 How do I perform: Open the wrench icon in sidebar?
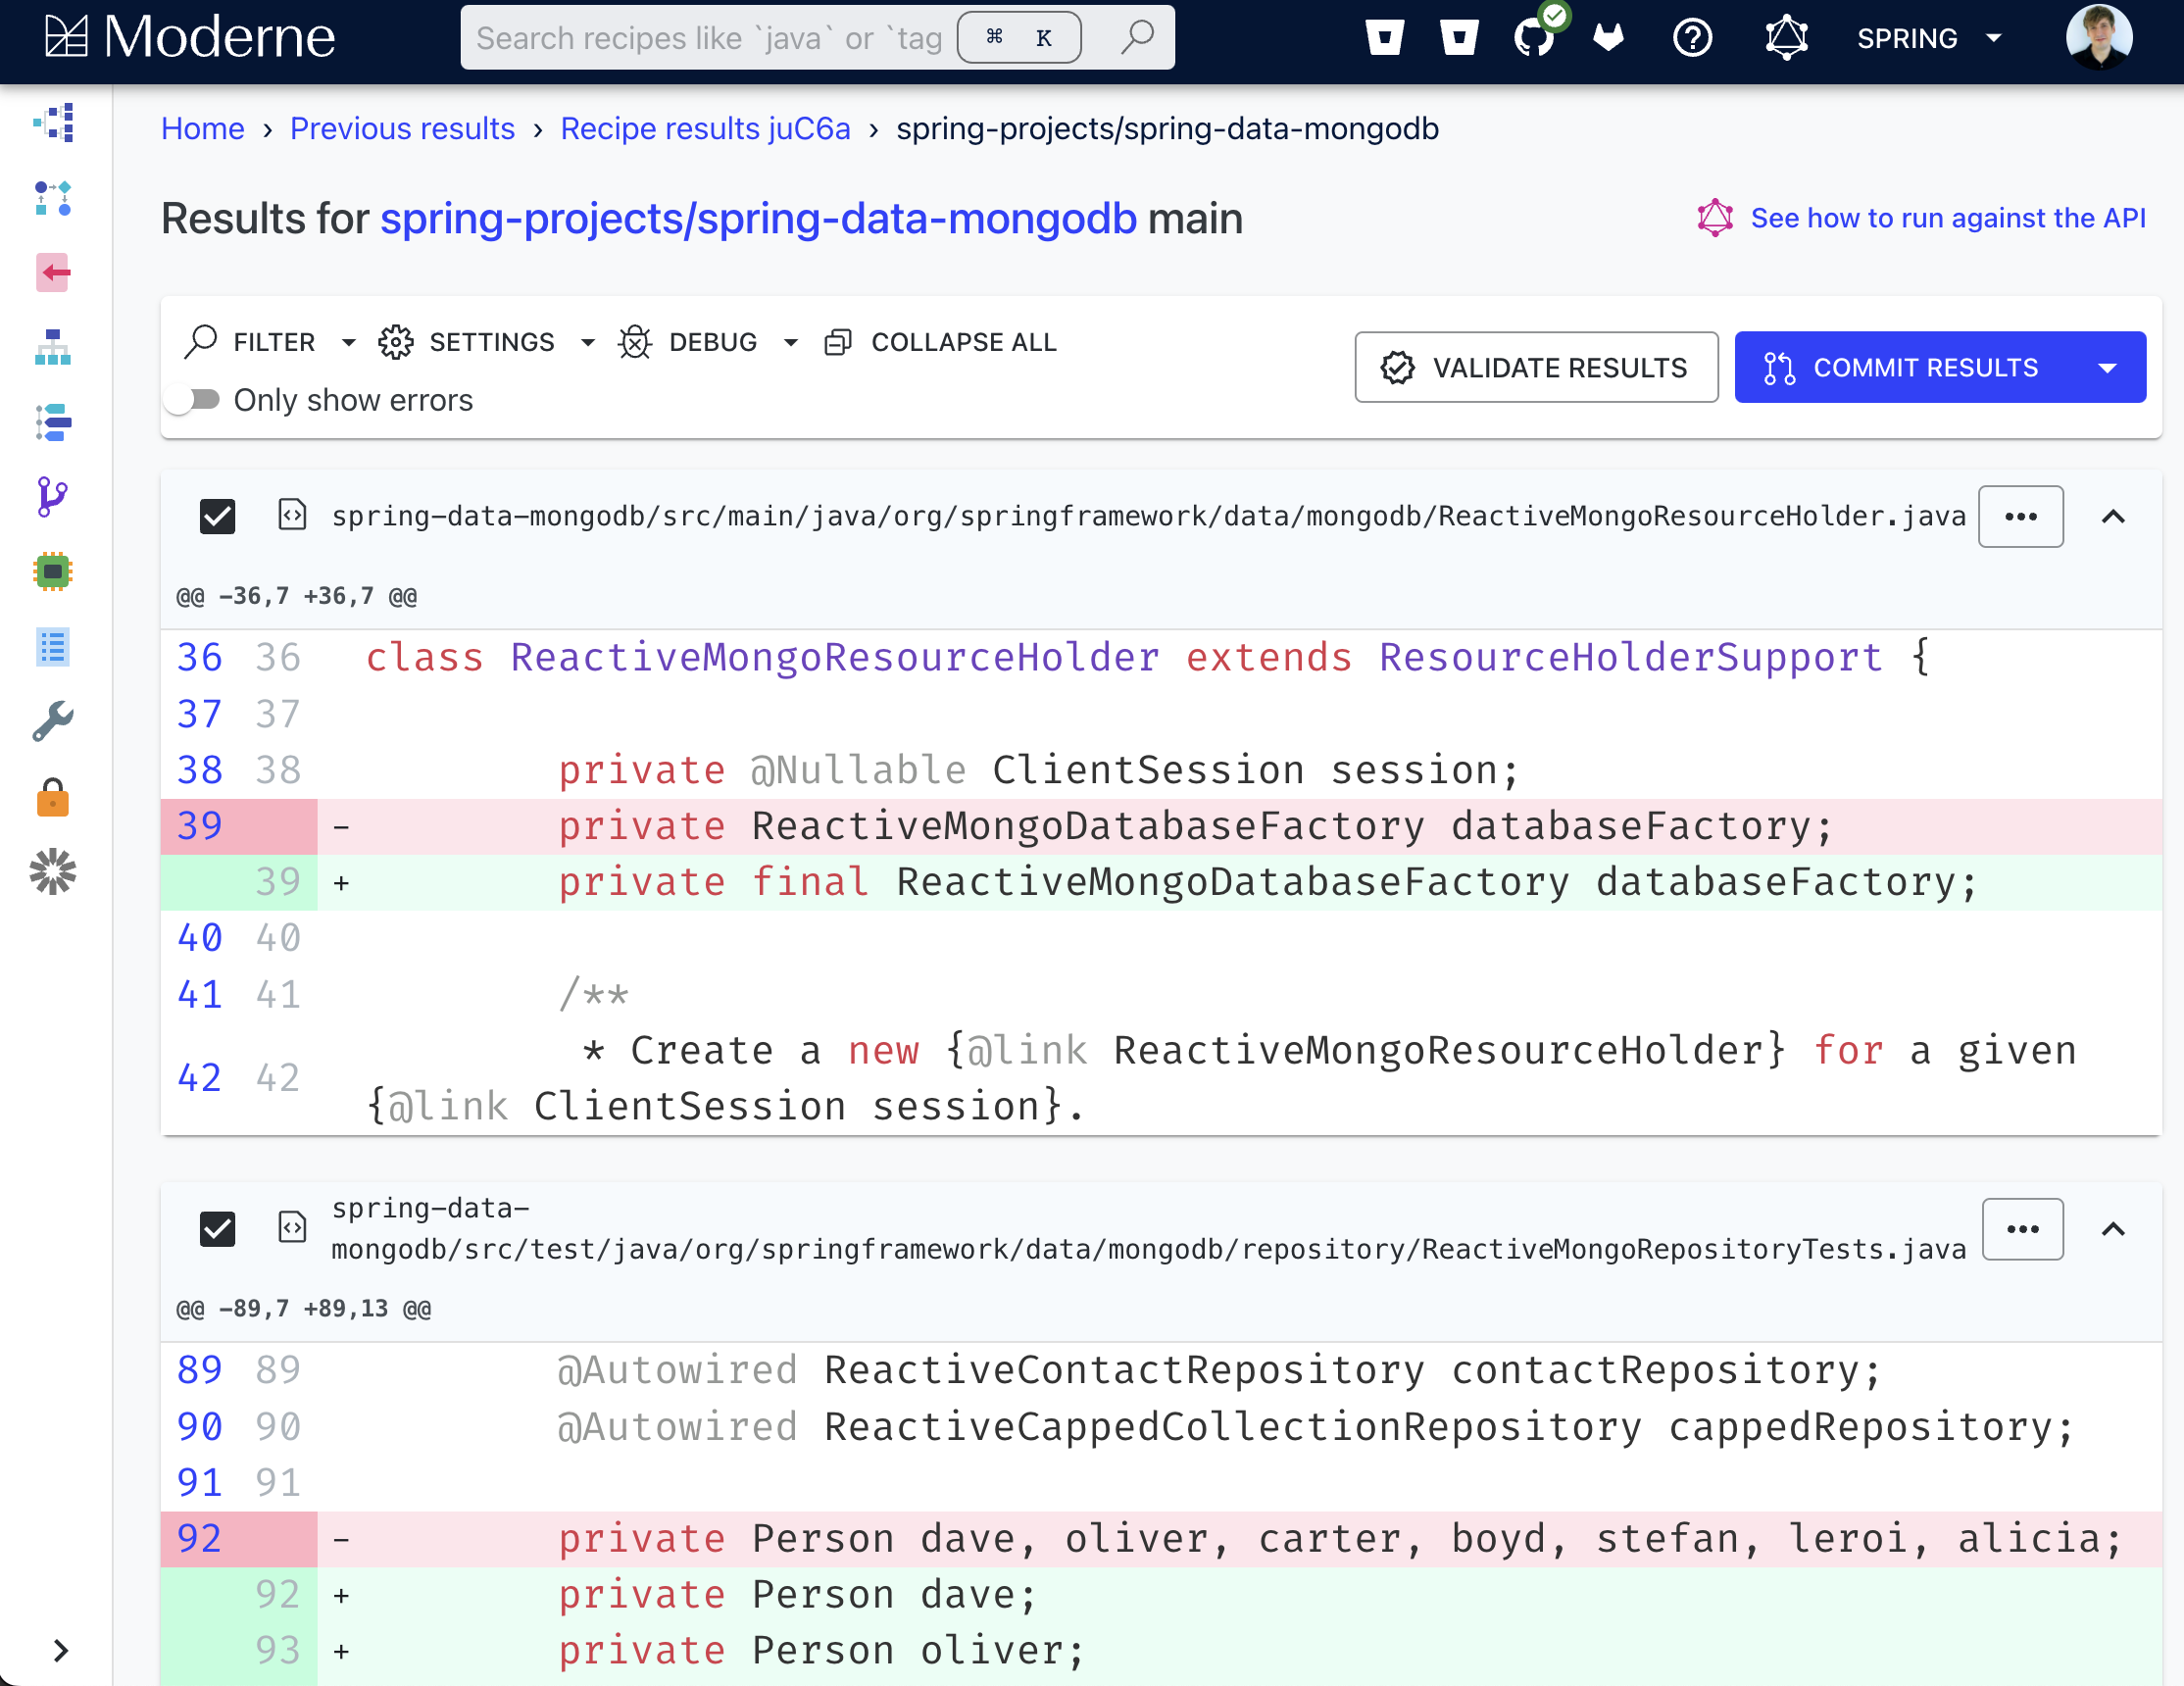pos(52,721)
